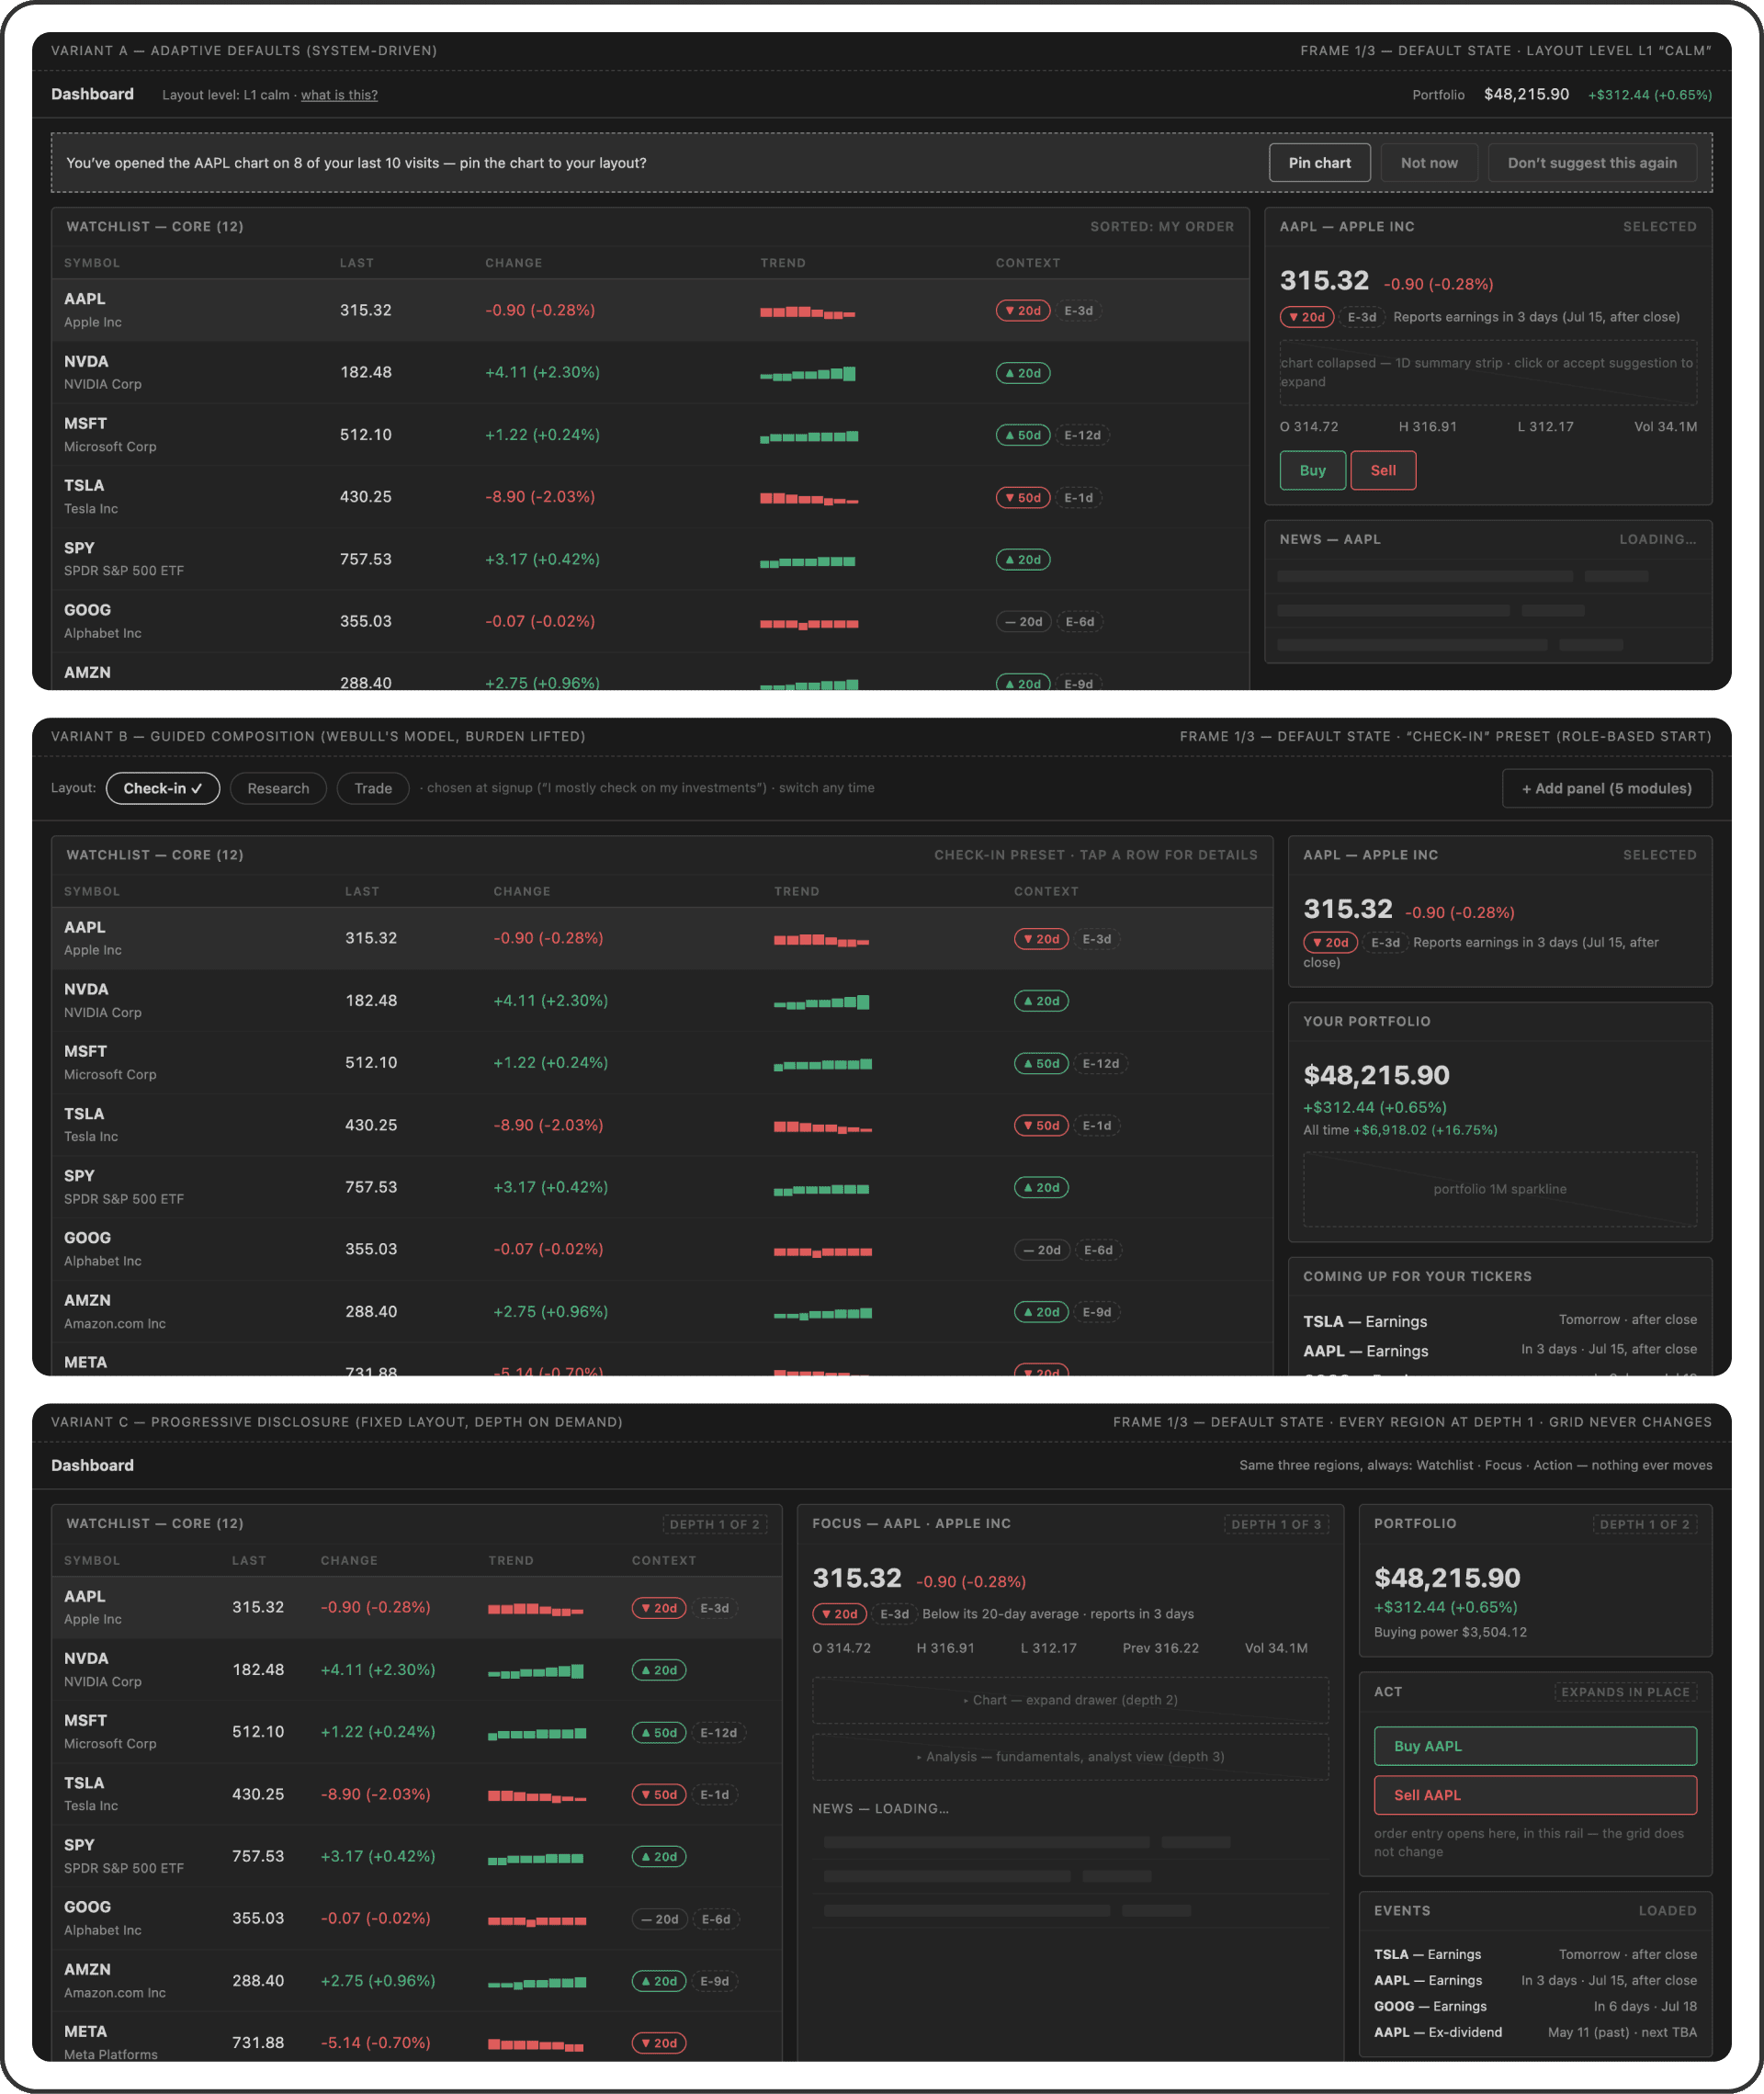The height and width of the screenshot is (2094, 1764).
Task: Click 'DEPTH 1 OF 3' tag on Focus panel
Action: [x=1275, y=1524]
